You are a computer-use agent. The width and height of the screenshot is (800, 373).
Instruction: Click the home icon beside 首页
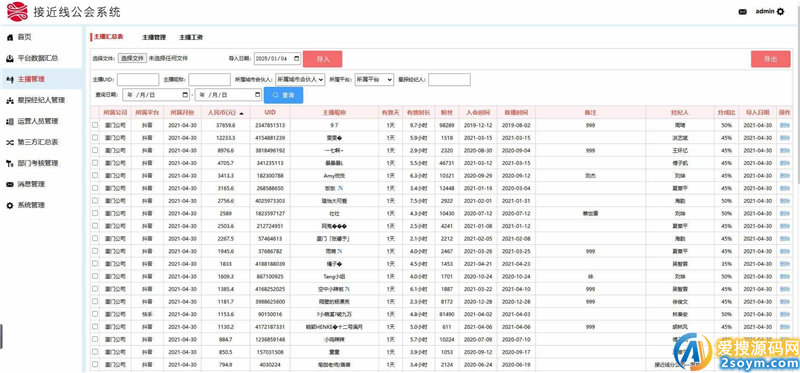point(9,37)
